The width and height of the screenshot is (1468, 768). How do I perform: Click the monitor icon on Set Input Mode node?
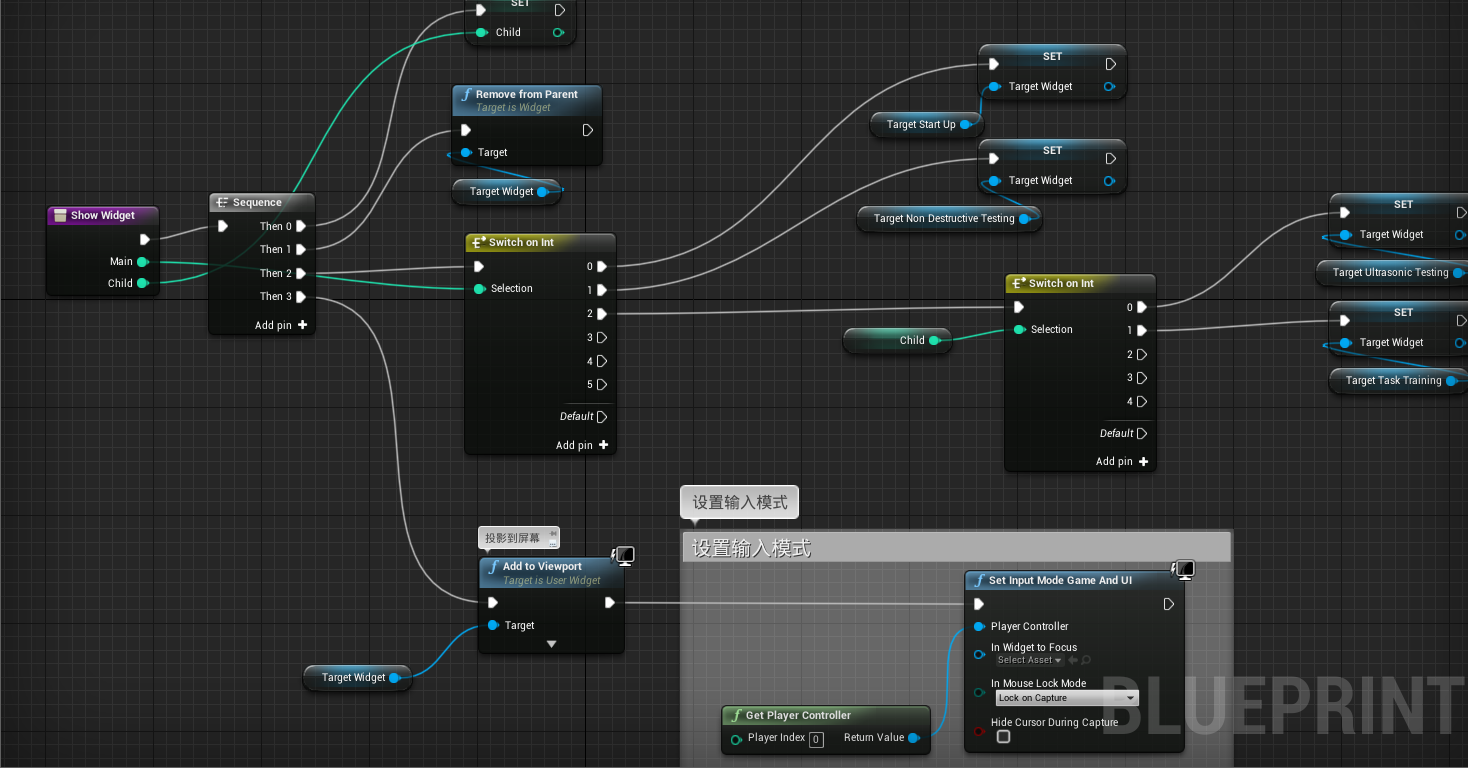pos(1182,569)
